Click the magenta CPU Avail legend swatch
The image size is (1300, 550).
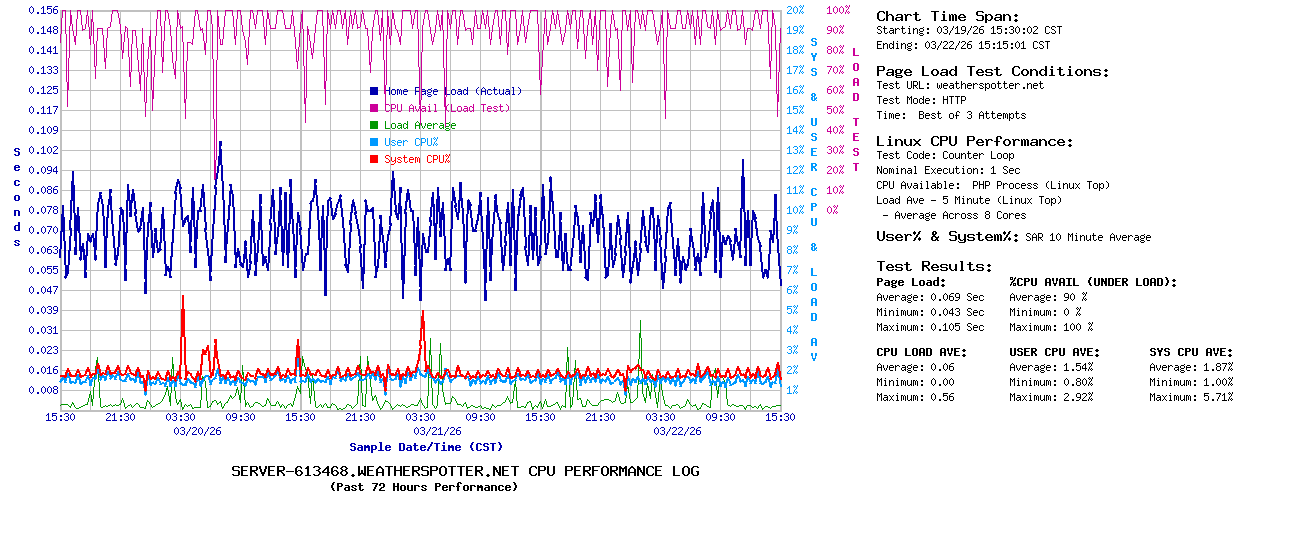pos(374,108)
